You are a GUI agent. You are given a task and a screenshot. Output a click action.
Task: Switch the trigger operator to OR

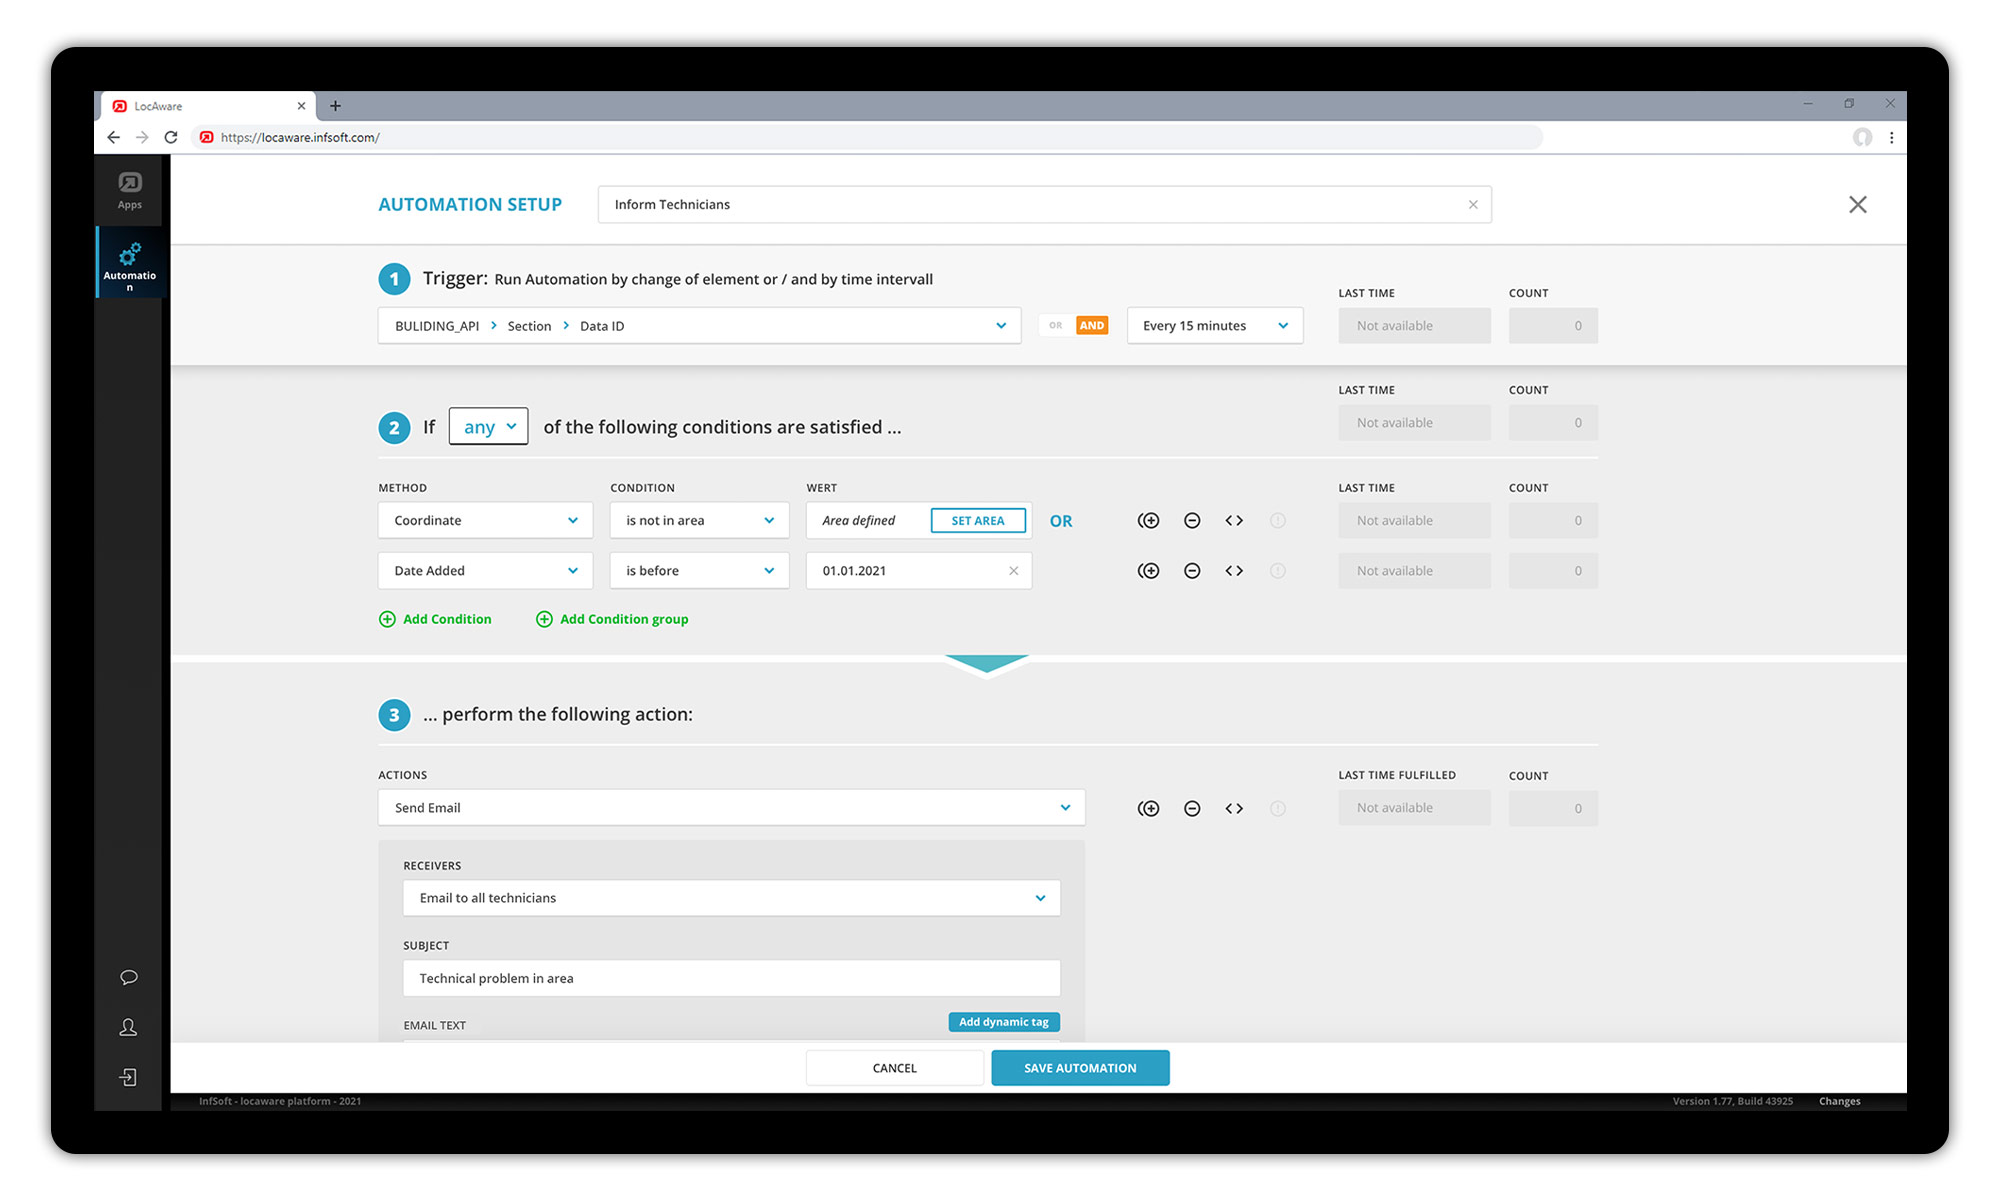click(x=1056, y=326)
